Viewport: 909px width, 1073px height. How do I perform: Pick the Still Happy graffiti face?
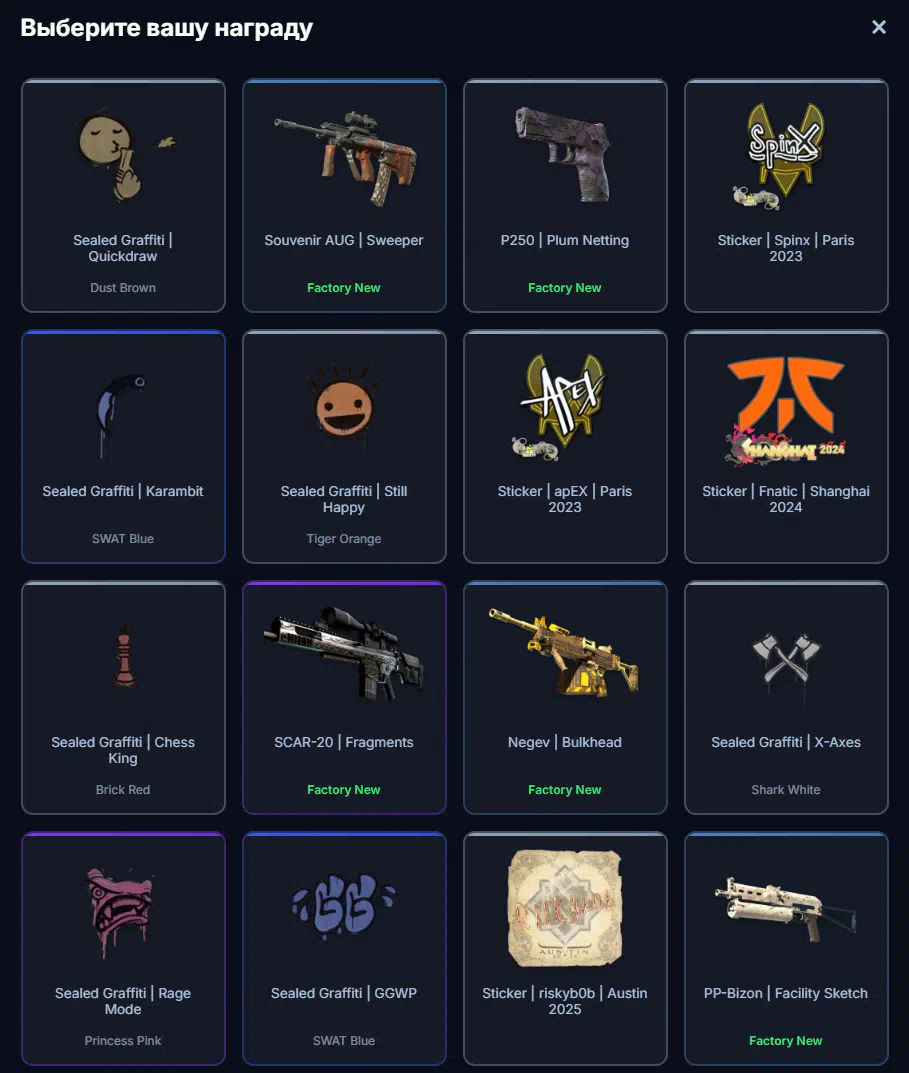[x=344, y=404]
